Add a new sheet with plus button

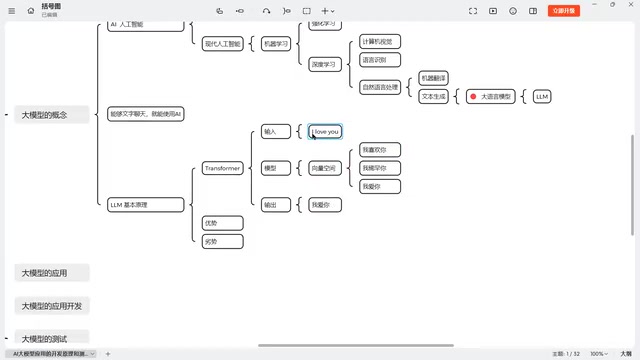pos(108,353)
